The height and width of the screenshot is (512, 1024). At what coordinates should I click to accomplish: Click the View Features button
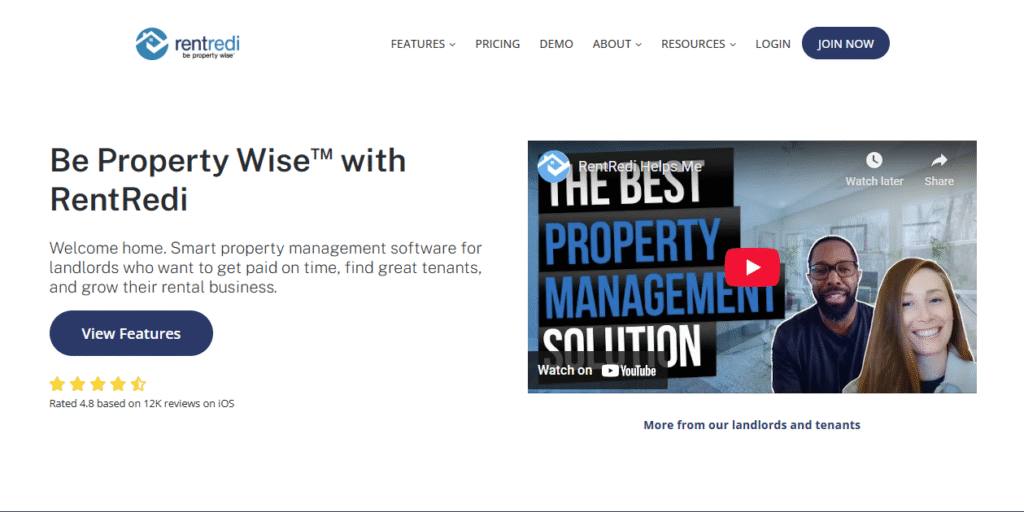click(131, 333)
